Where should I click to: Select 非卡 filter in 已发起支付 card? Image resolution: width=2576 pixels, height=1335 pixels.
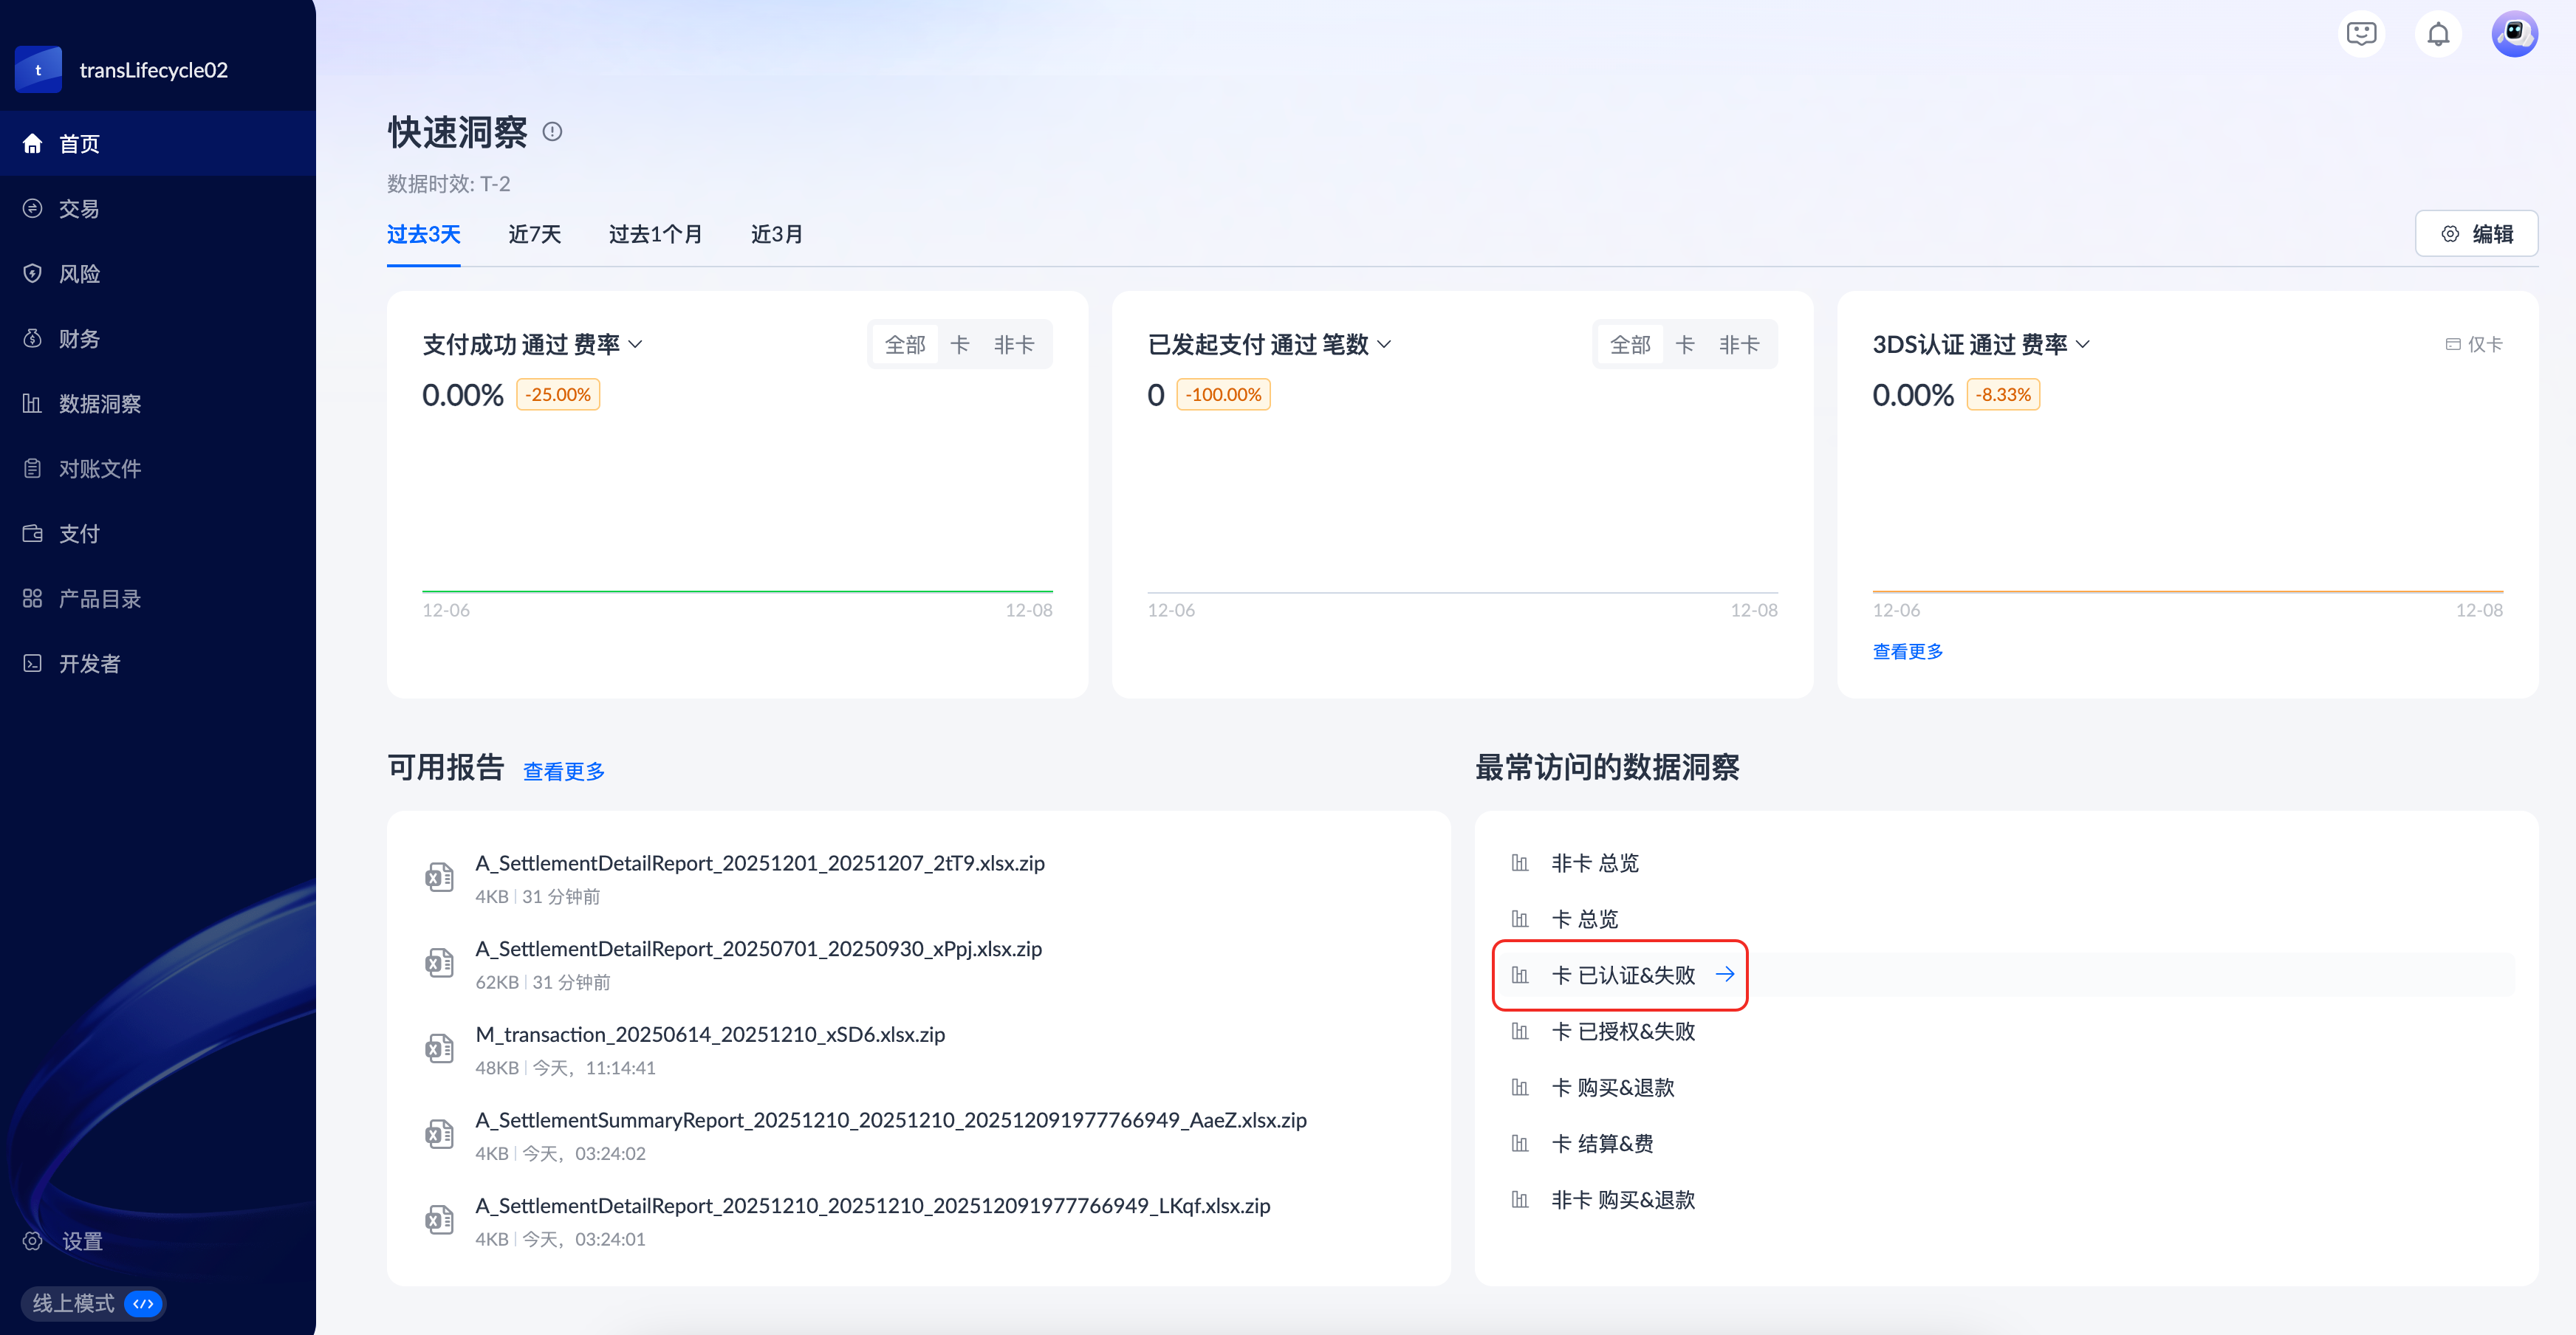pos(1739,345)
